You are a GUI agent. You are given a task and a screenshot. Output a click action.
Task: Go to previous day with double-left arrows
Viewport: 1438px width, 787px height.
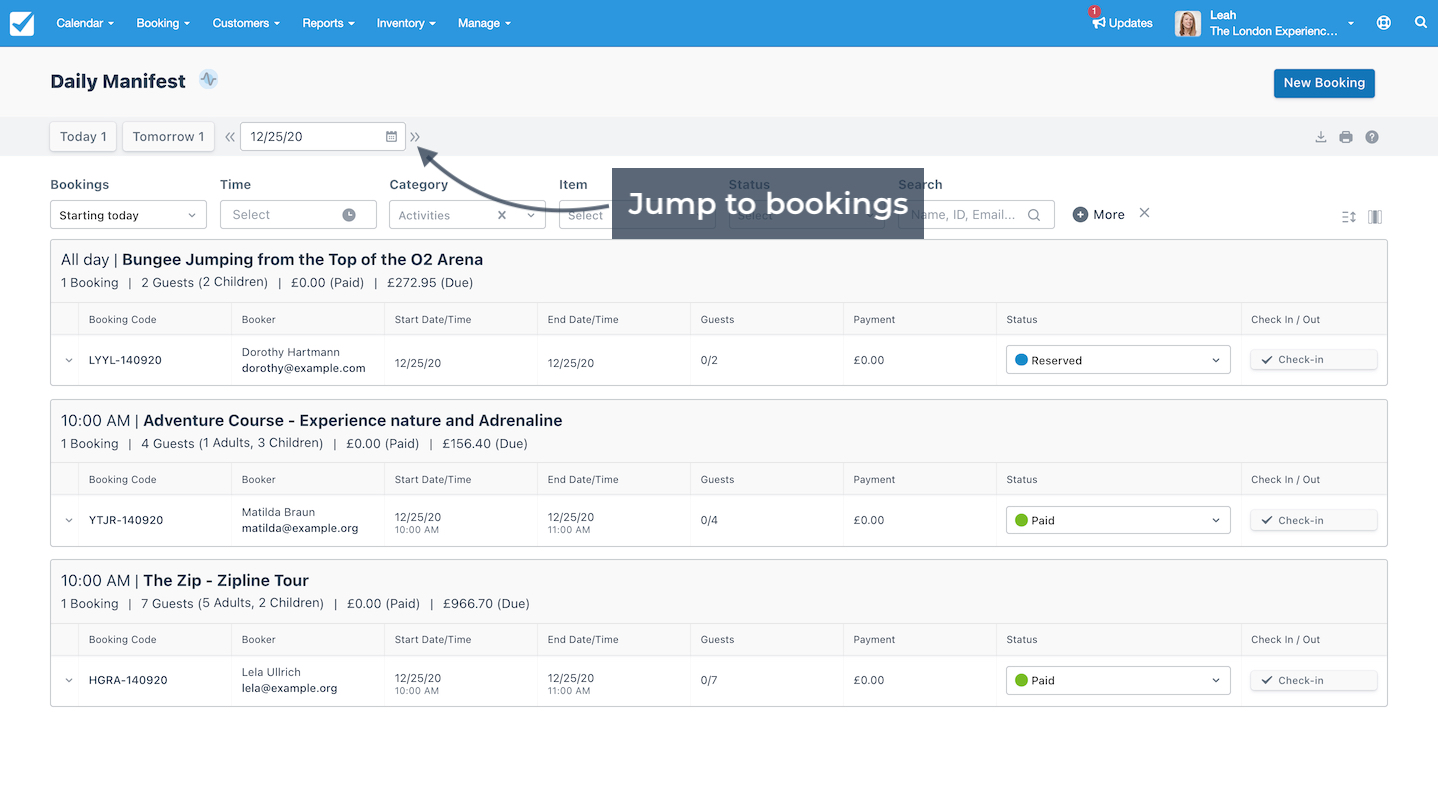point(230,137)
